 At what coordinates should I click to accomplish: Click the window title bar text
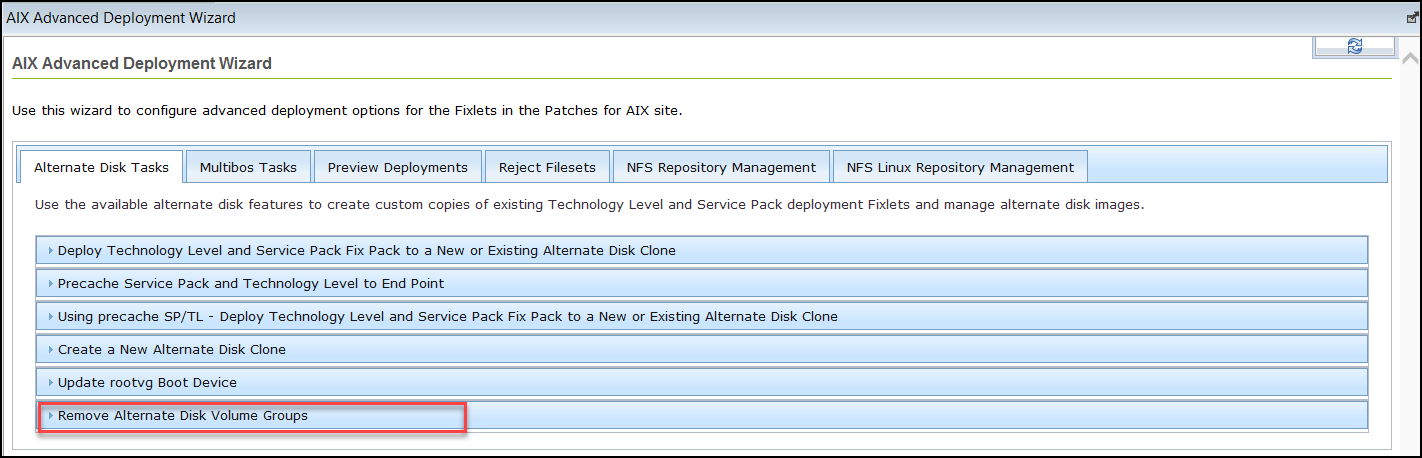tap(121, 18)
